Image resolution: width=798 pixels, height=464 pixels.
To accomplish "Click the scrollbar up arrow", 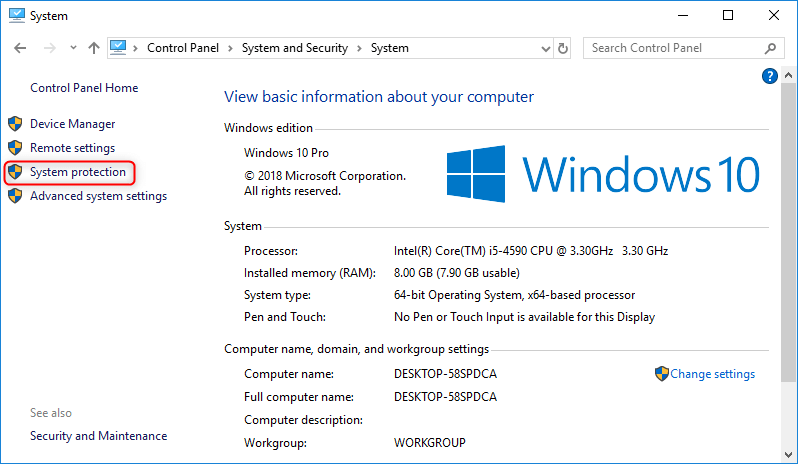I will (x=788, y=75).
